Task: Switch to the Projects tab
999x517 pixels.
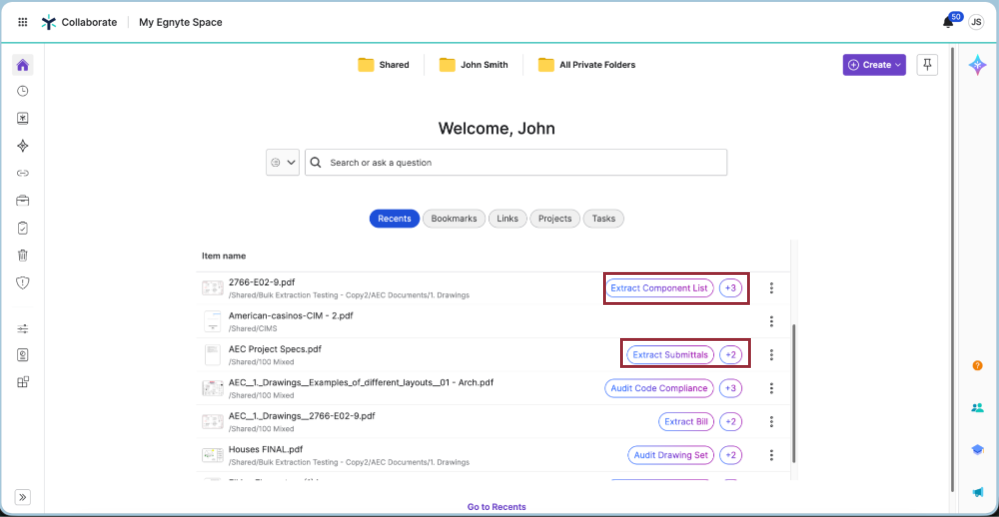Action: pyautogui.click(x=555, y=219)
